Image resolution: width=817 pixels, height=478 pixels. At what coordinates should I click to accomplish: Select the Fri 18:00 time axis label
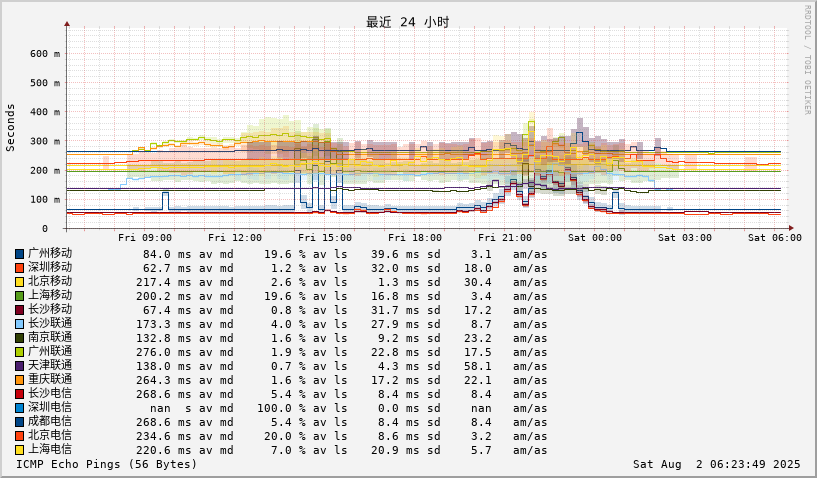coord(415,238)
